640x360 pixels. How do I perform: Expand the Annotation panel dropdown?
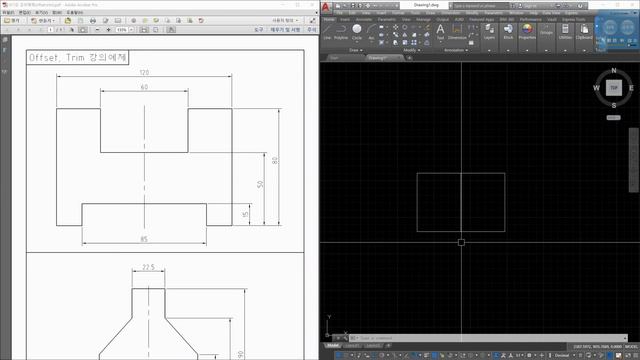coord(456,50)
